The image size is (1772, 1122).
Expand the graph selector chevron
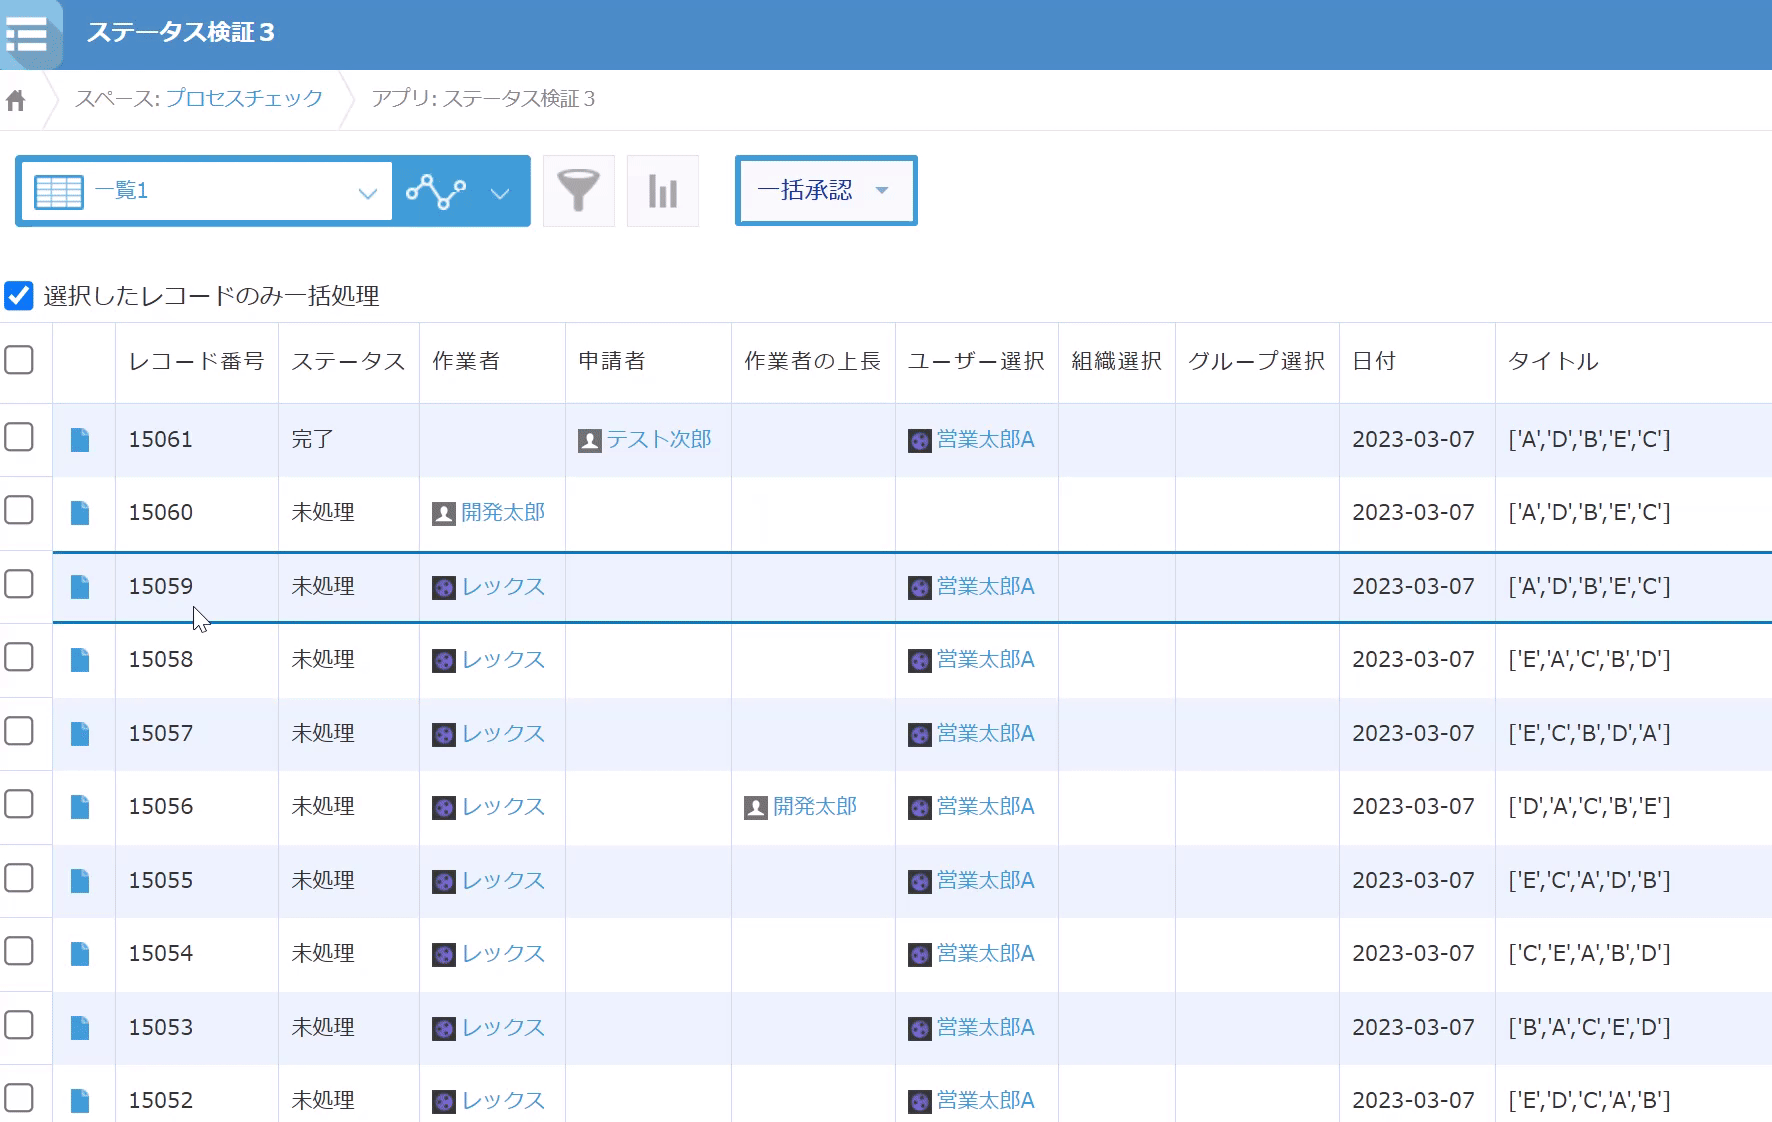click(x=500, y=192)
